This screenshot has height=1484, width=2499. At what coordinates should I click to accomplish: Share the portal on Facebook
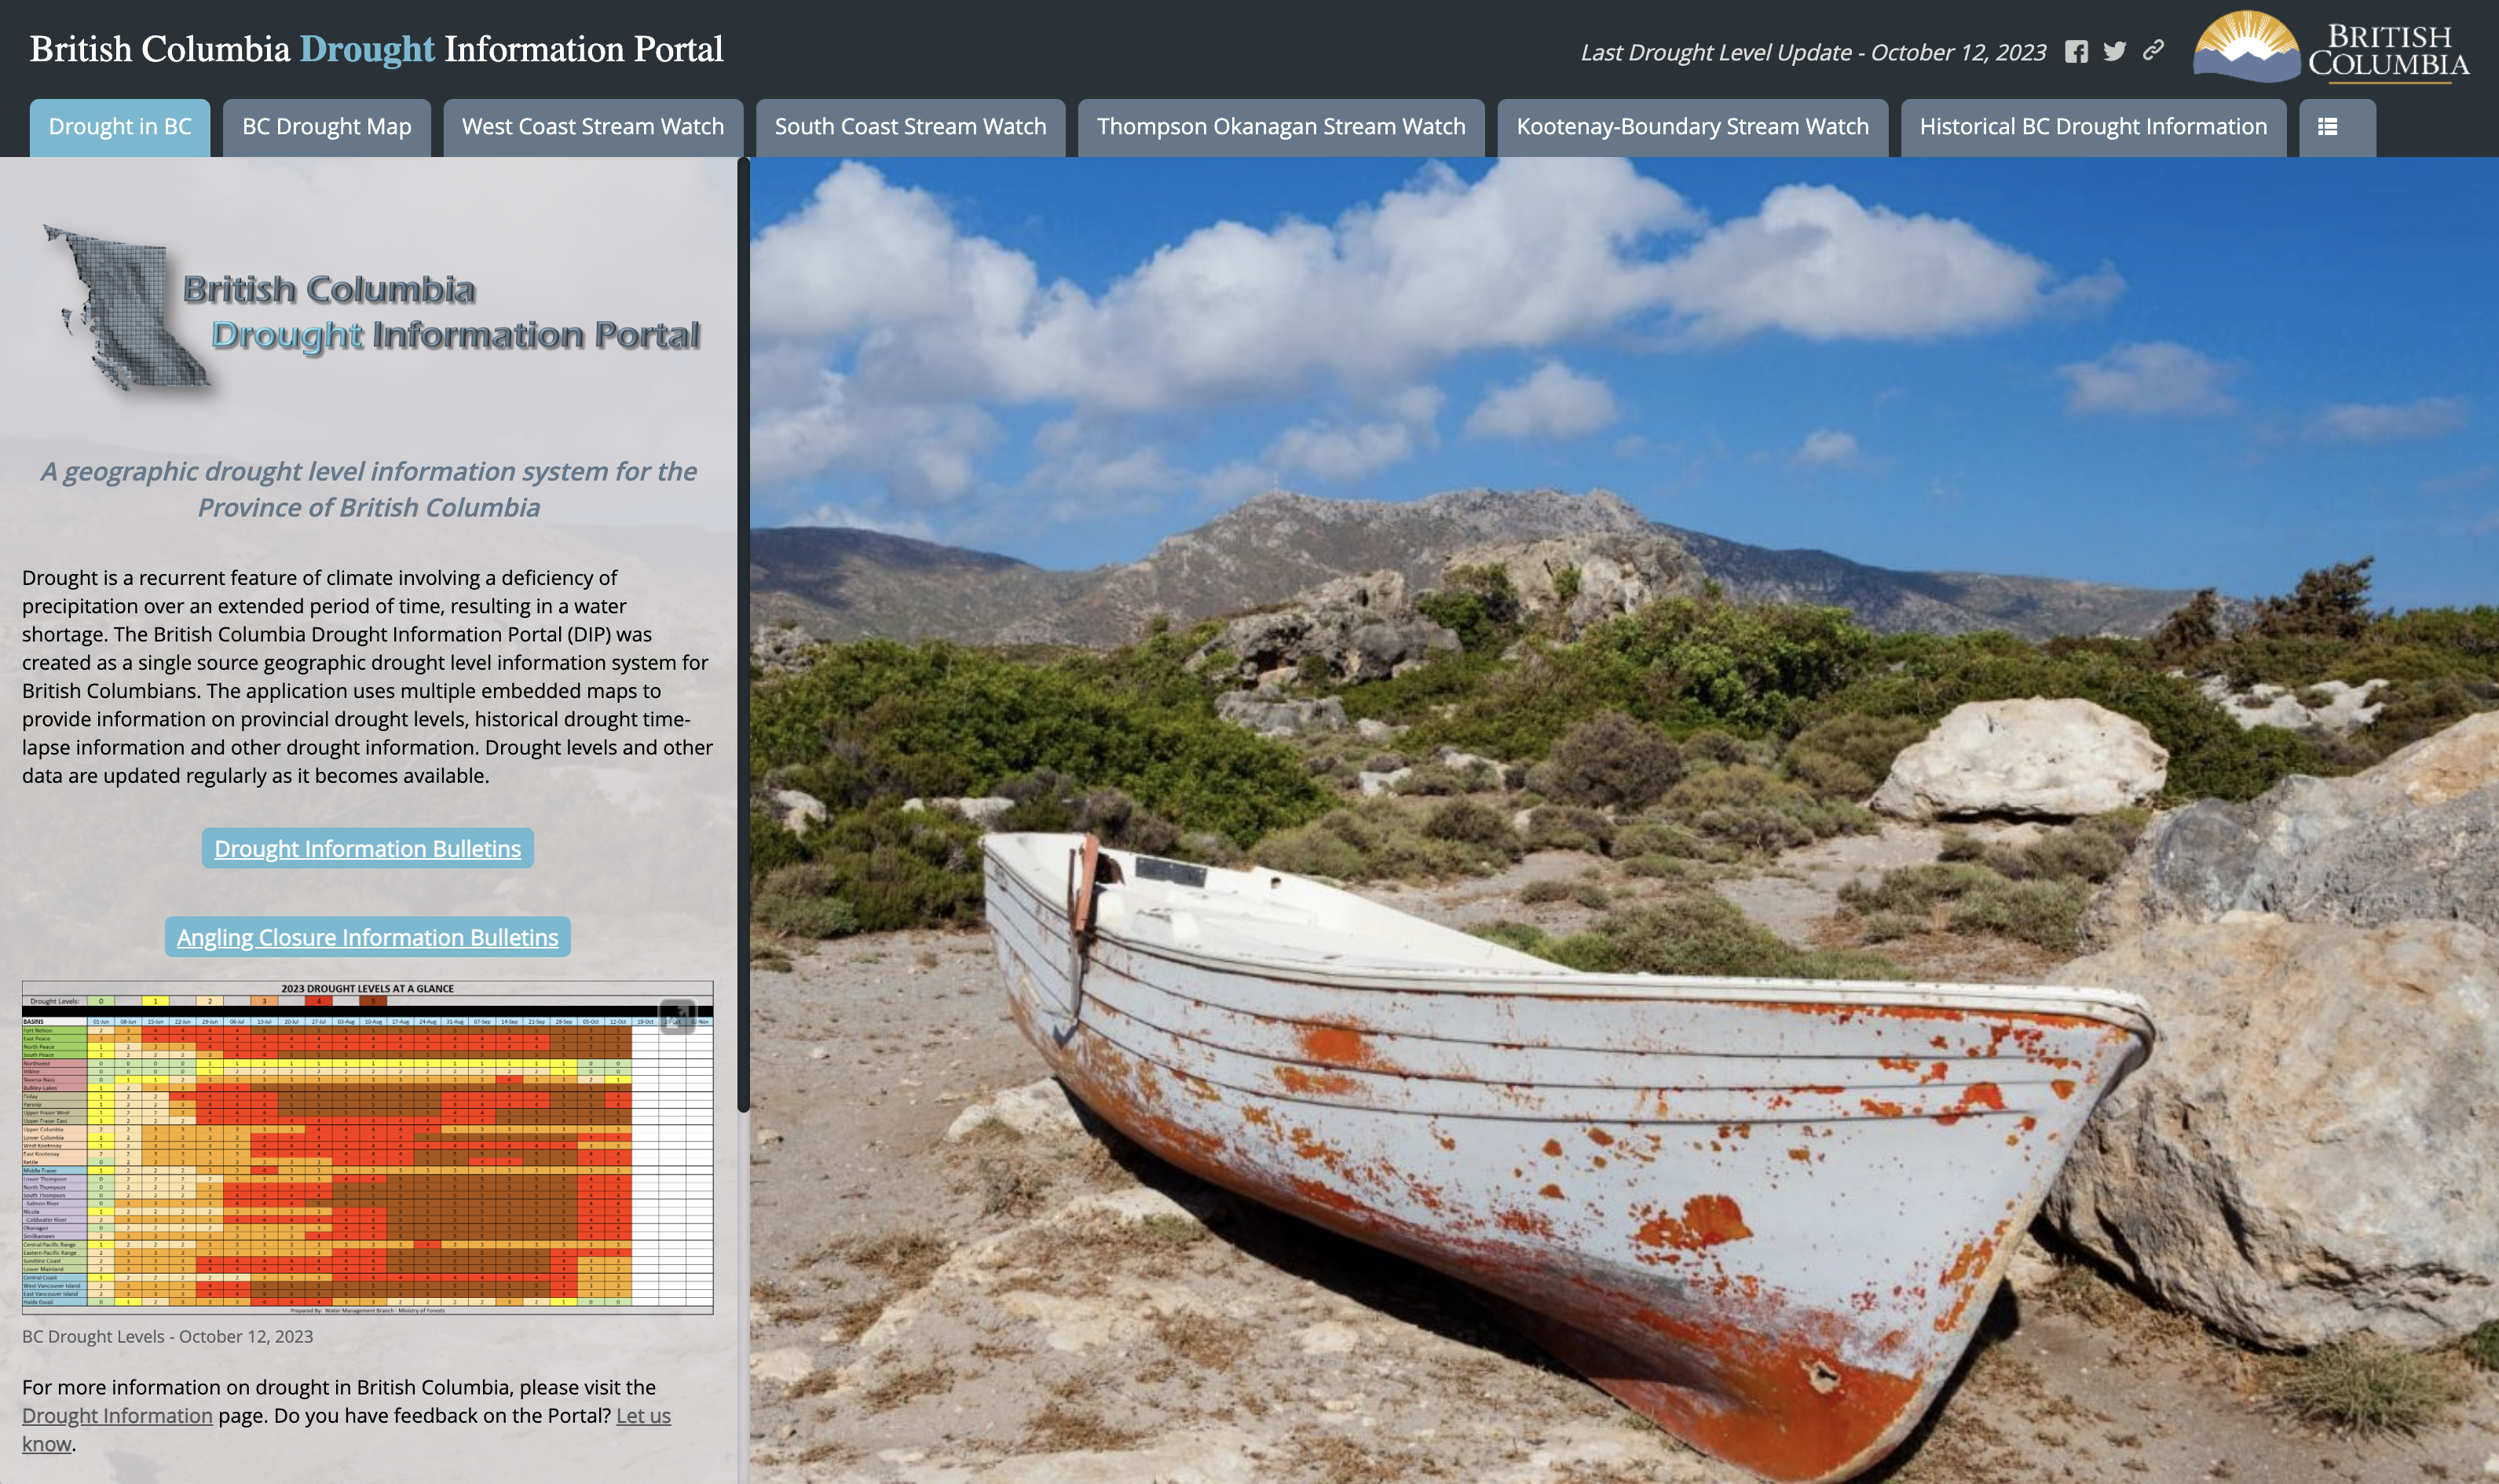click(x=2076, y=52)
